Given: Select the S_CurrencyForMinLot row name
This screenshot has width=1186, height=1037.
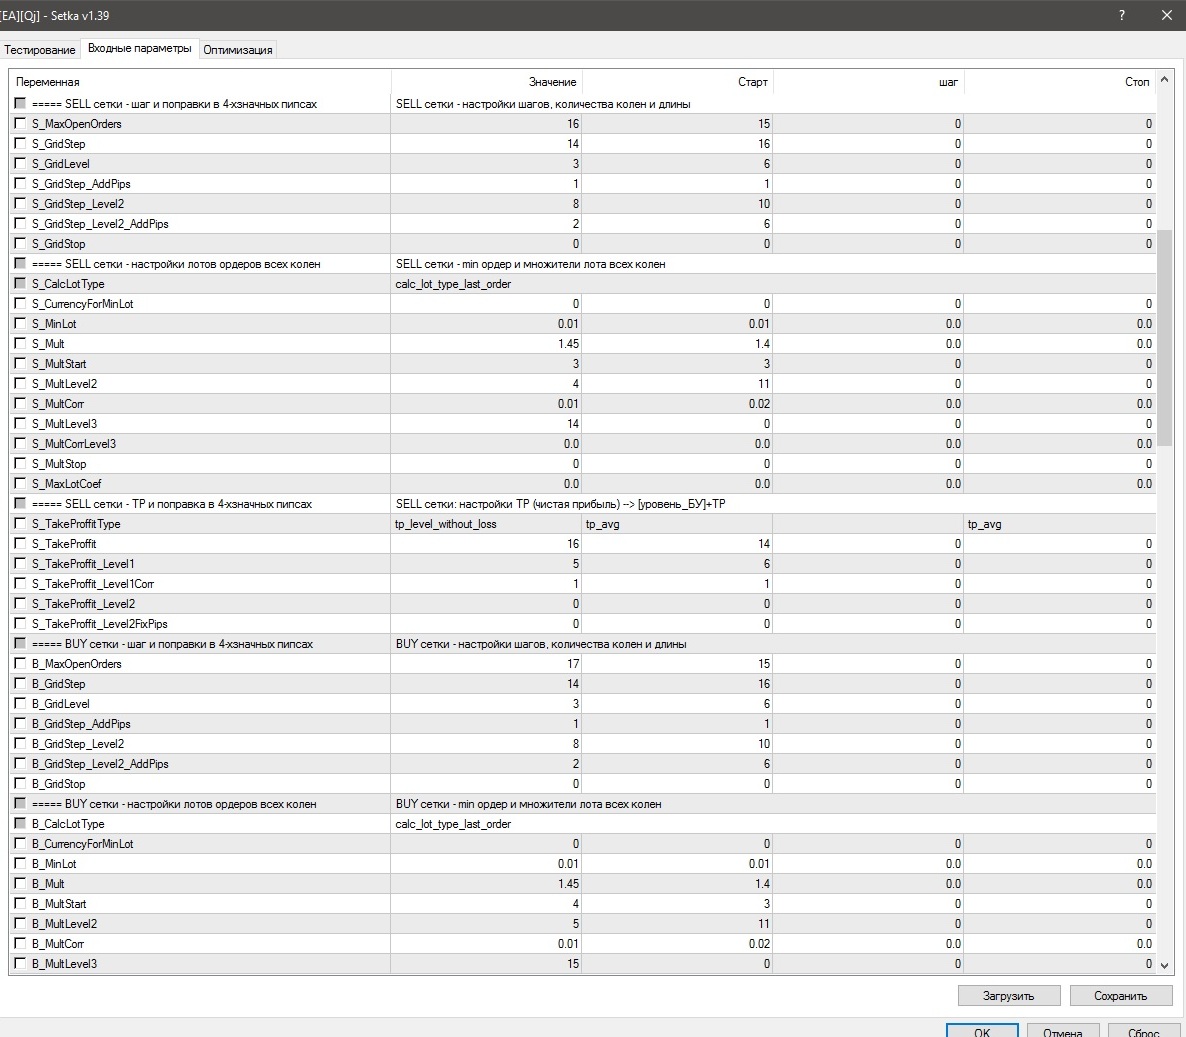Looking at the screenshot, I should (x=82, y=303).
